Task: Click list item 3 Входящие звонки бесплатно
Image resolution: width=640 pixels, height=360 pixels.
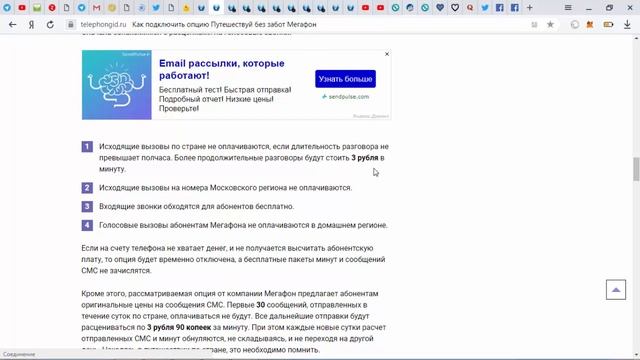Action: pos(196,207)
